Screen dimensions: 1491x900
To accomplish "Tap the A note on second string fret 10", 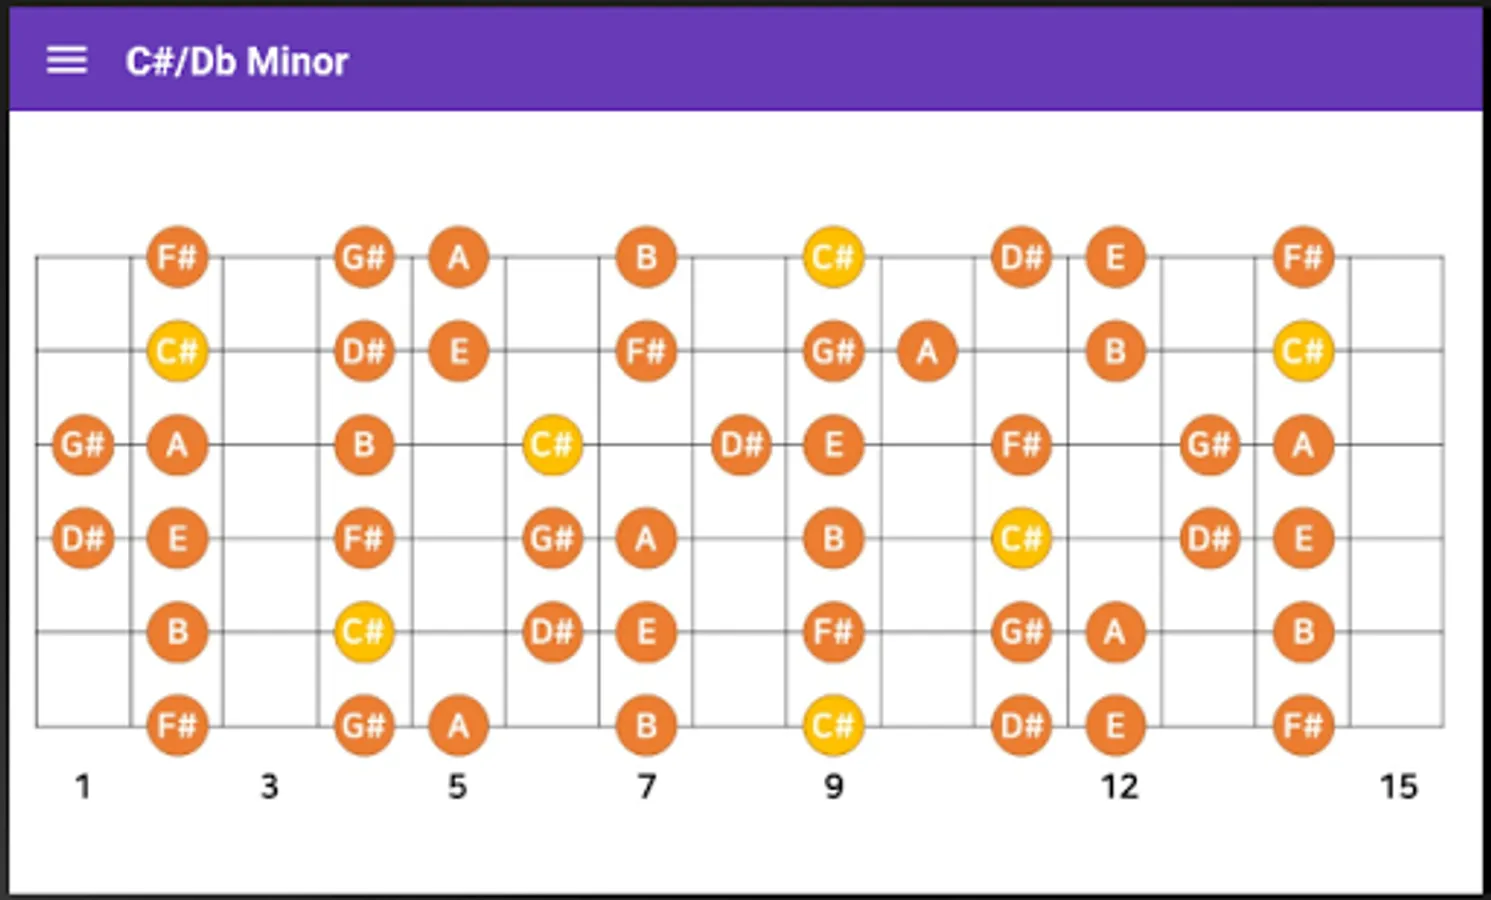I will [927, 351].
